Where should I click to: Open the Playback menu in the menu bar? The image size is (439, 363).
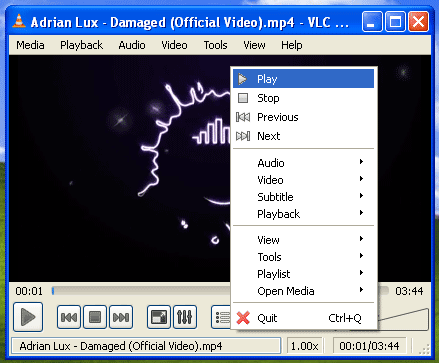[x=81, y=45]
